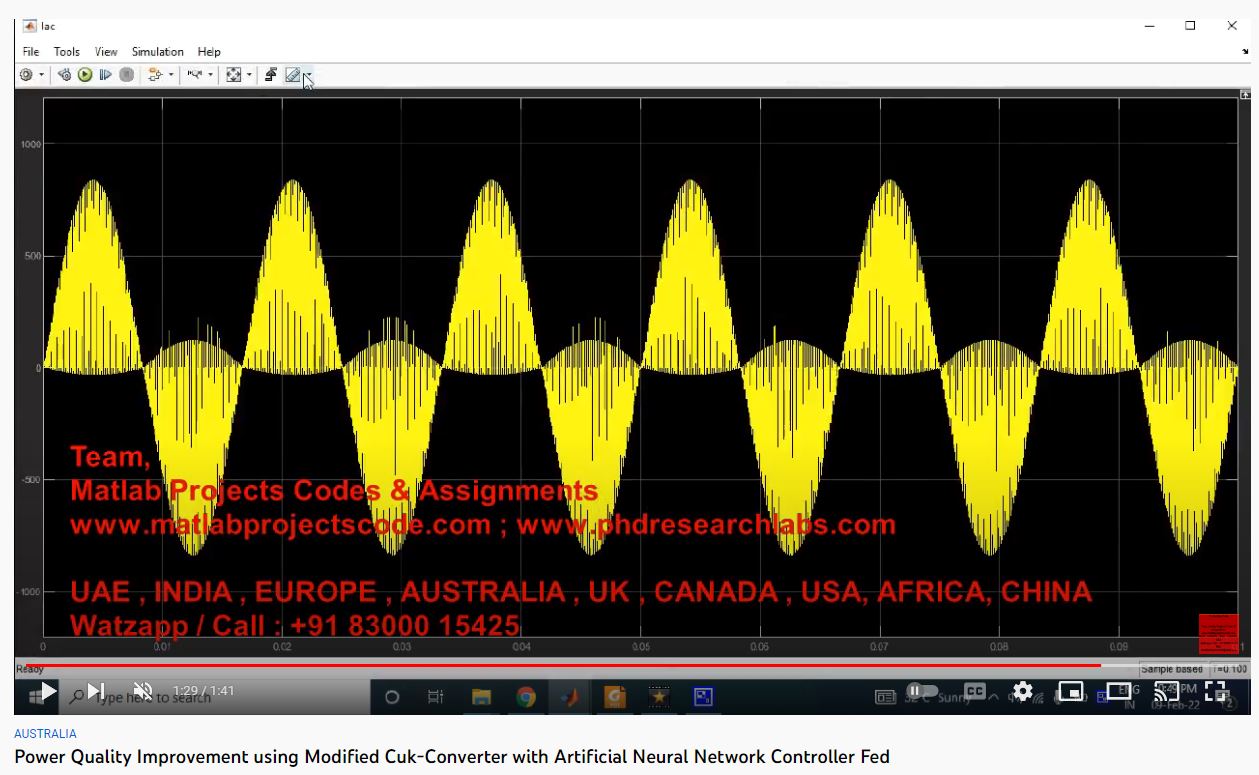Play the video with the play button
The height and width of the screenshot is (775, 1259).
tap(47, 691)
